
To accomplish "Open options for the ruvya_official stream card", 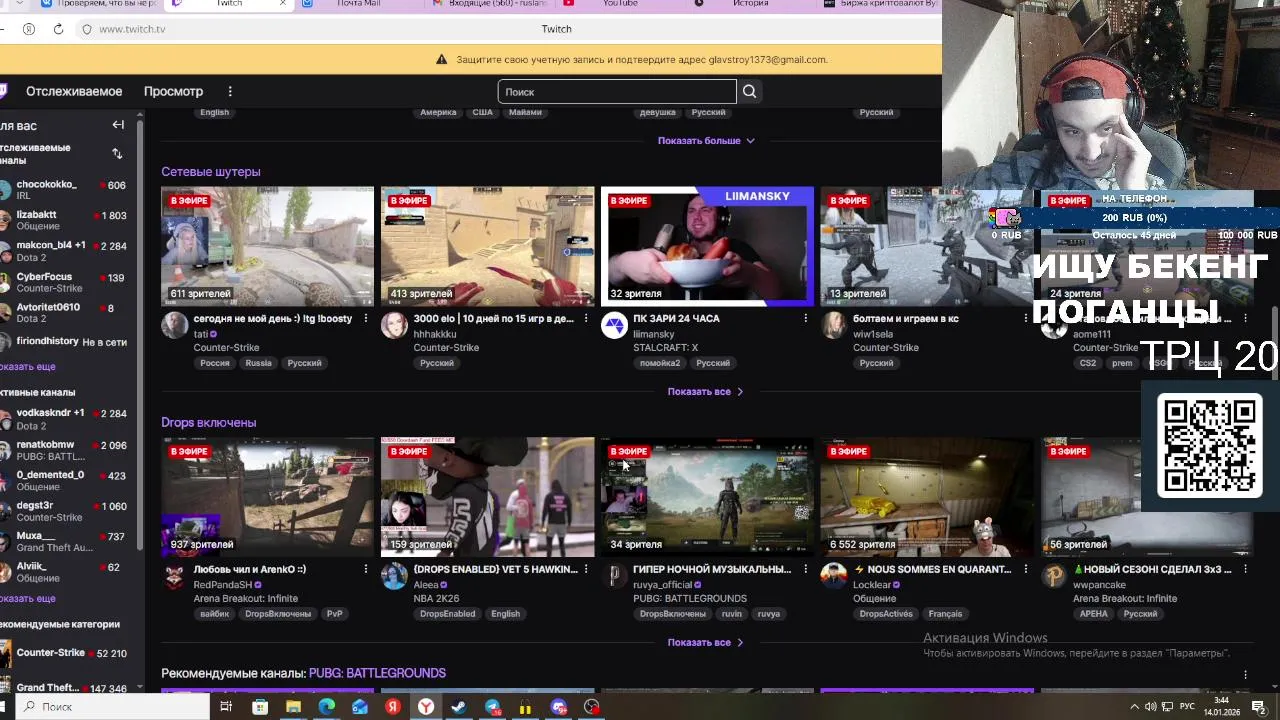I will (805, 569).
